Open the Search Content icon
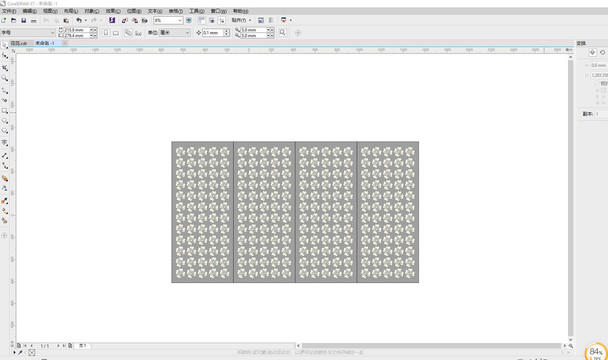The width and height of the screenshot is (608, 360). (x=112, y=20)
